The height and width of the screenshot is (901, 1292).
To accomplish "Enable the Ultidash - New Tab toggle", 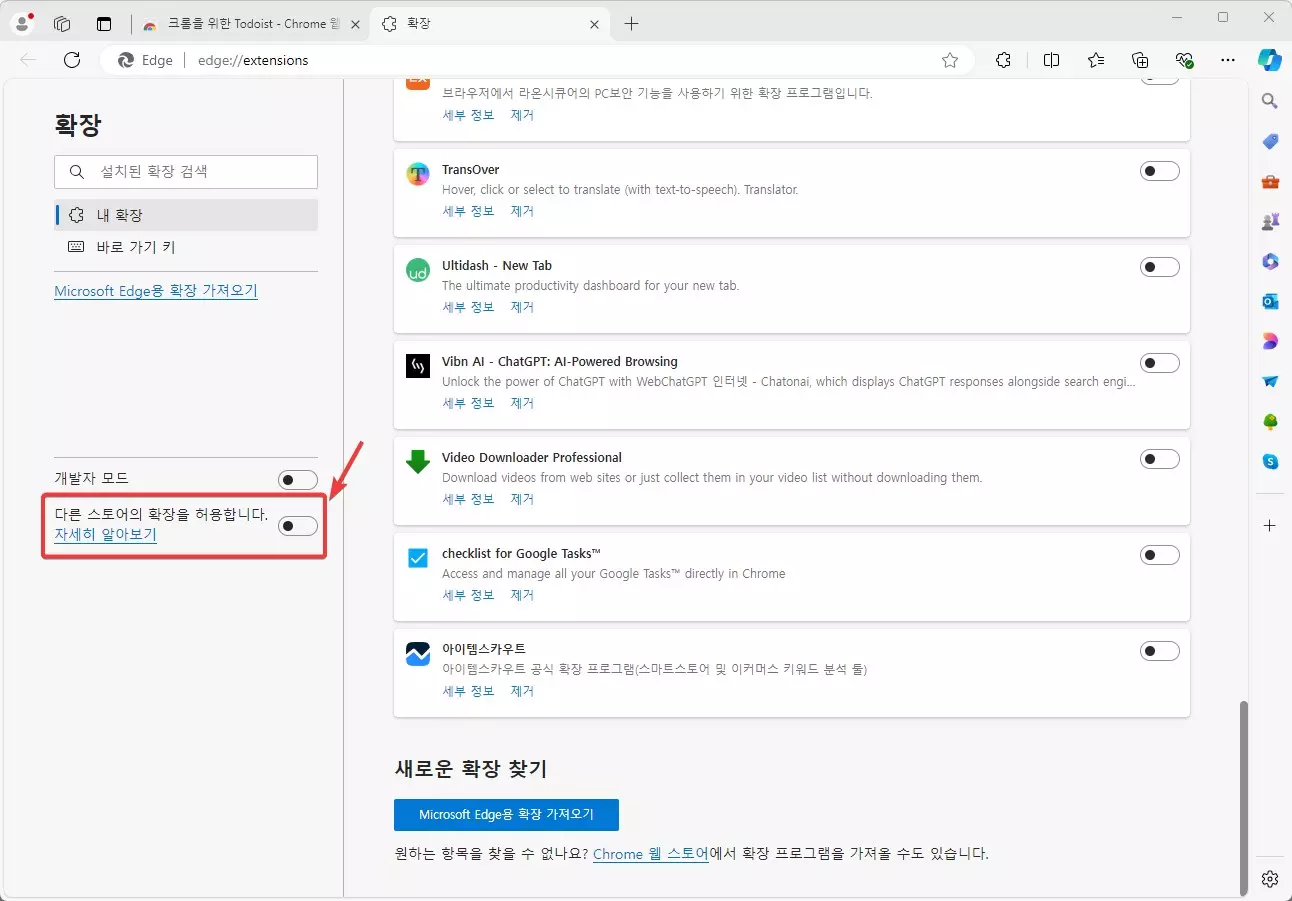I will click(x=1160, y=267).
